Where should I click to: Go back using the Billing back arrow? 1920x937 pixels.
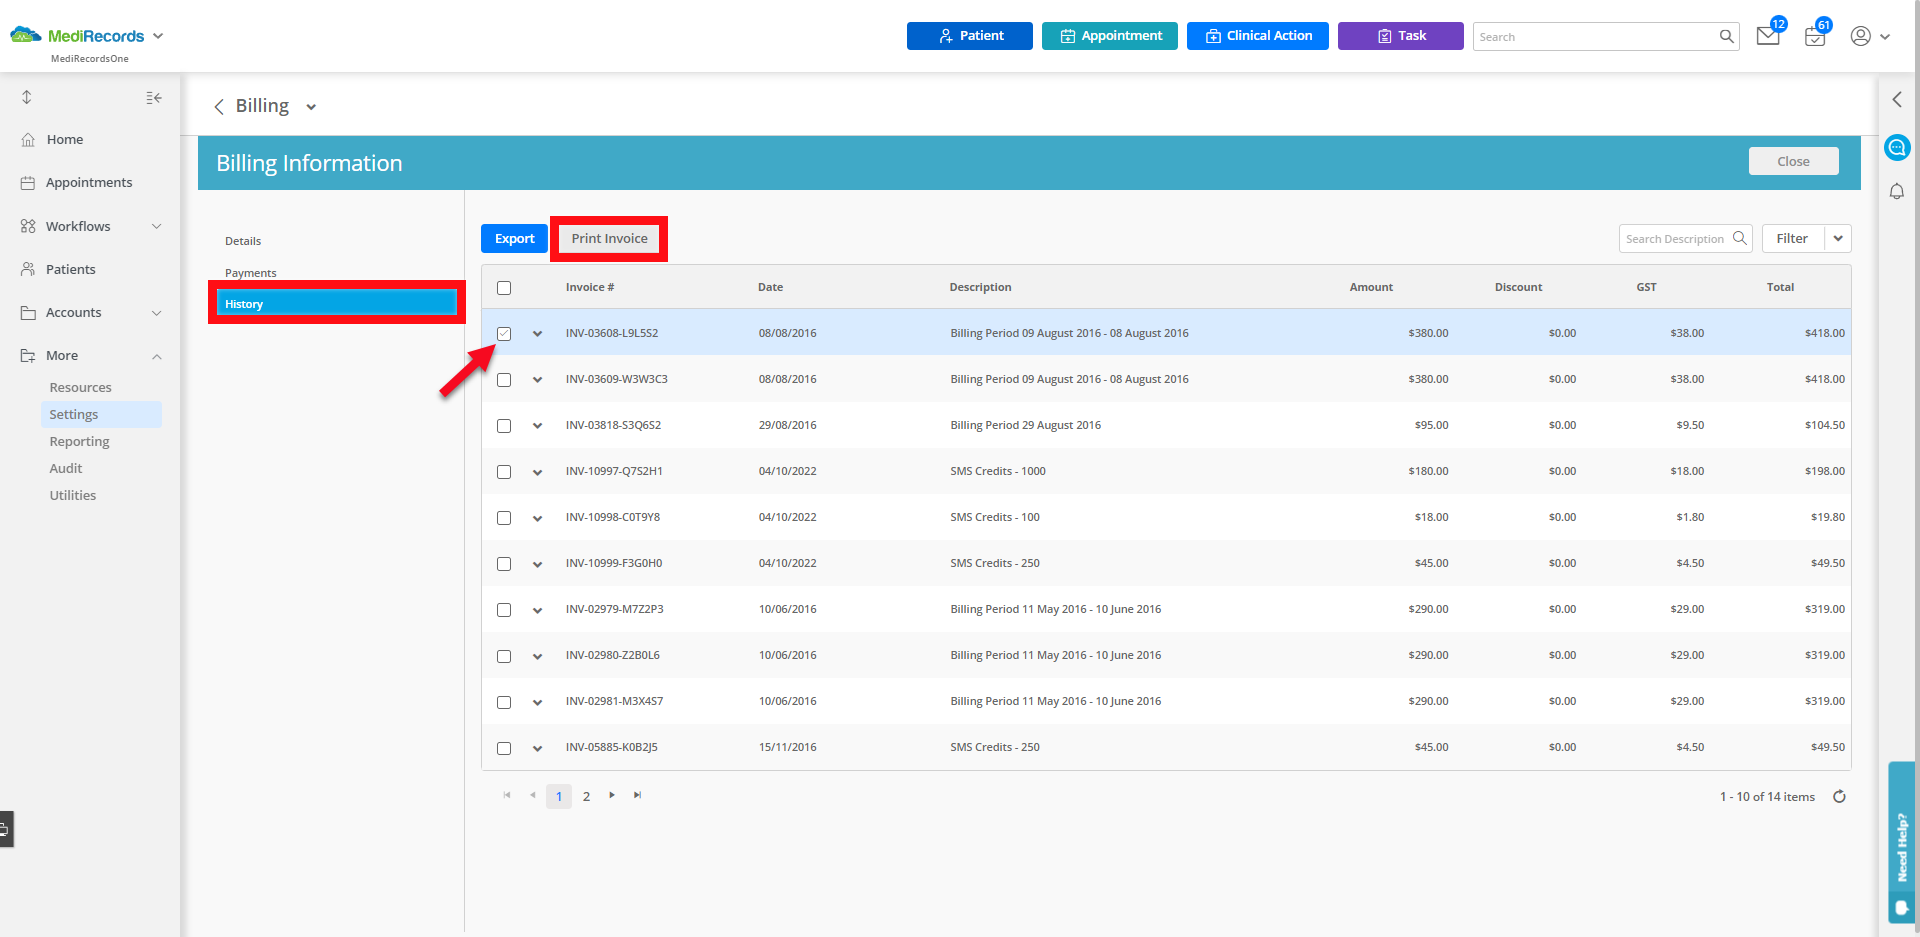[x=219, y=107]
